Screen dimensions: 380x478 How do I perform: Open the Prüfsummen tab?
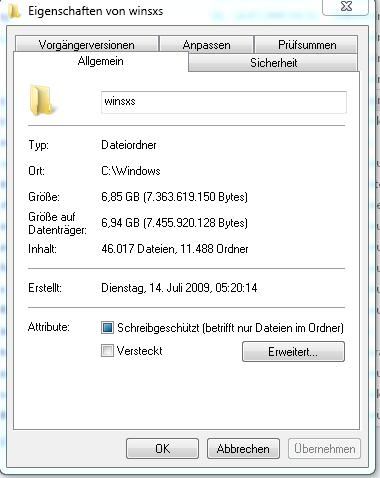click(306, 44)
